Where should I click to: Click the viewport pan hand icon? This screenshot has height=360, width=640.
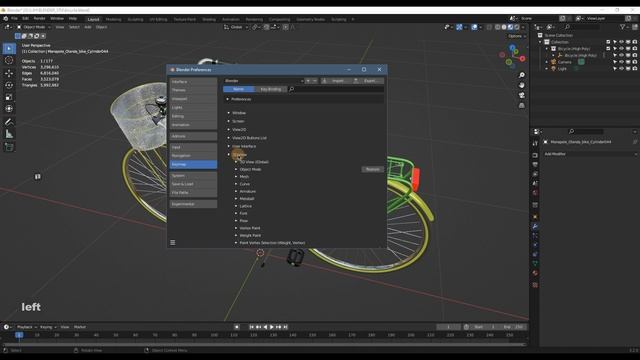522,85
